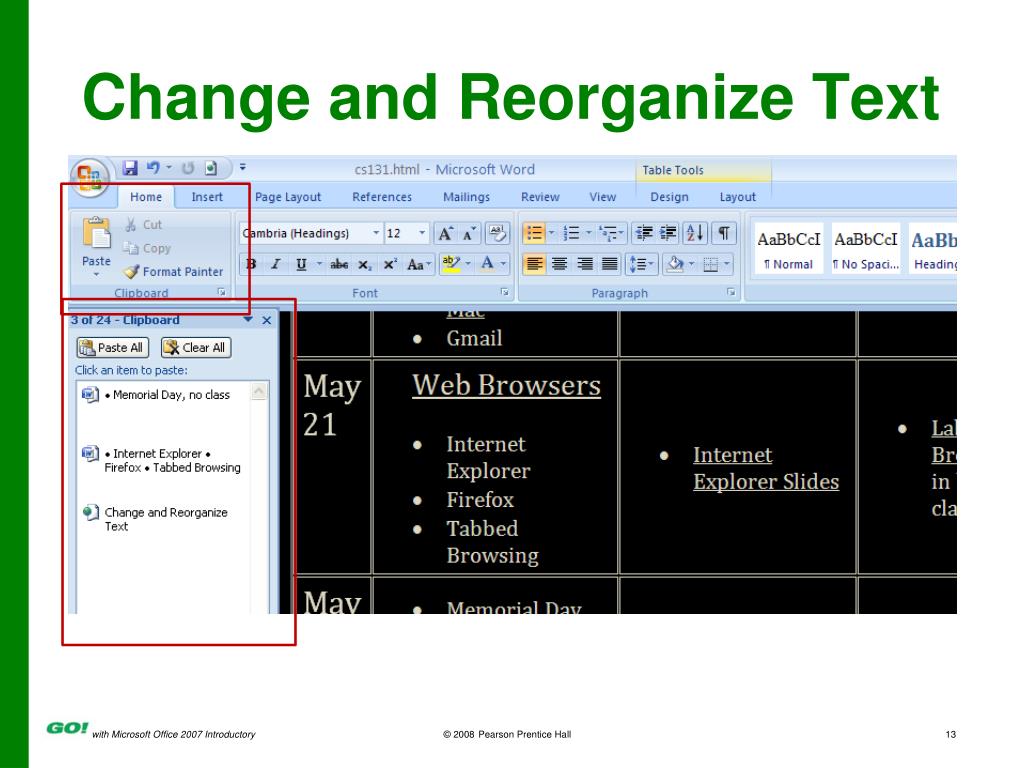Viewport: 1024px width, 768px height.
Task: Toggle bold formatting
Action: (251, 264)
